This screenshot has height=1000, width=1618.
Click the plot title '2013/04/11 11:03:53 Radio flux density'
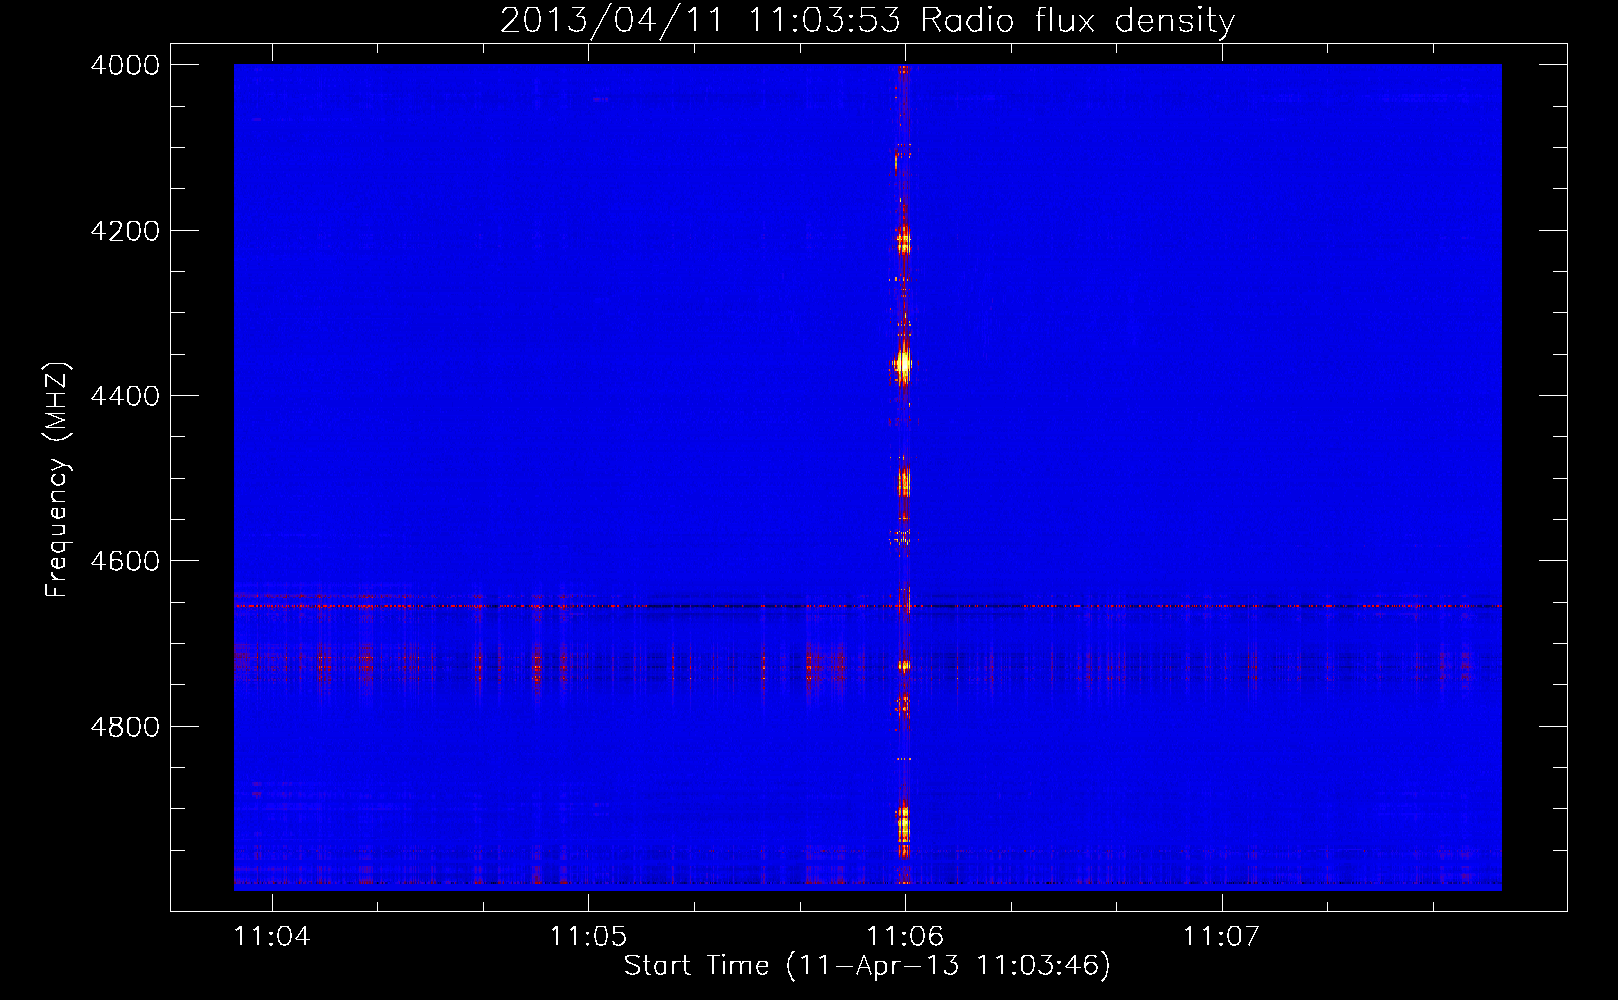(x=867, y=20)
